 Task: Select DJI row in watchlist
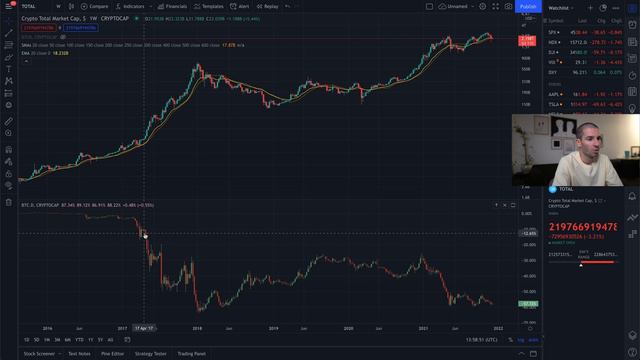584,52
